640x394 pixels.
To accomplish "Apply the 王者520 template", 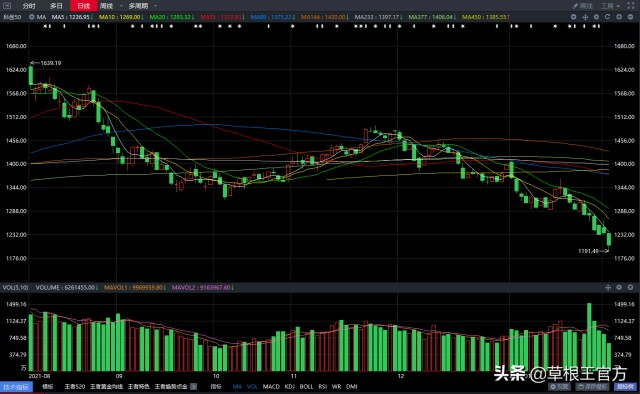I will pyautogui.click(x=75, y=386).
